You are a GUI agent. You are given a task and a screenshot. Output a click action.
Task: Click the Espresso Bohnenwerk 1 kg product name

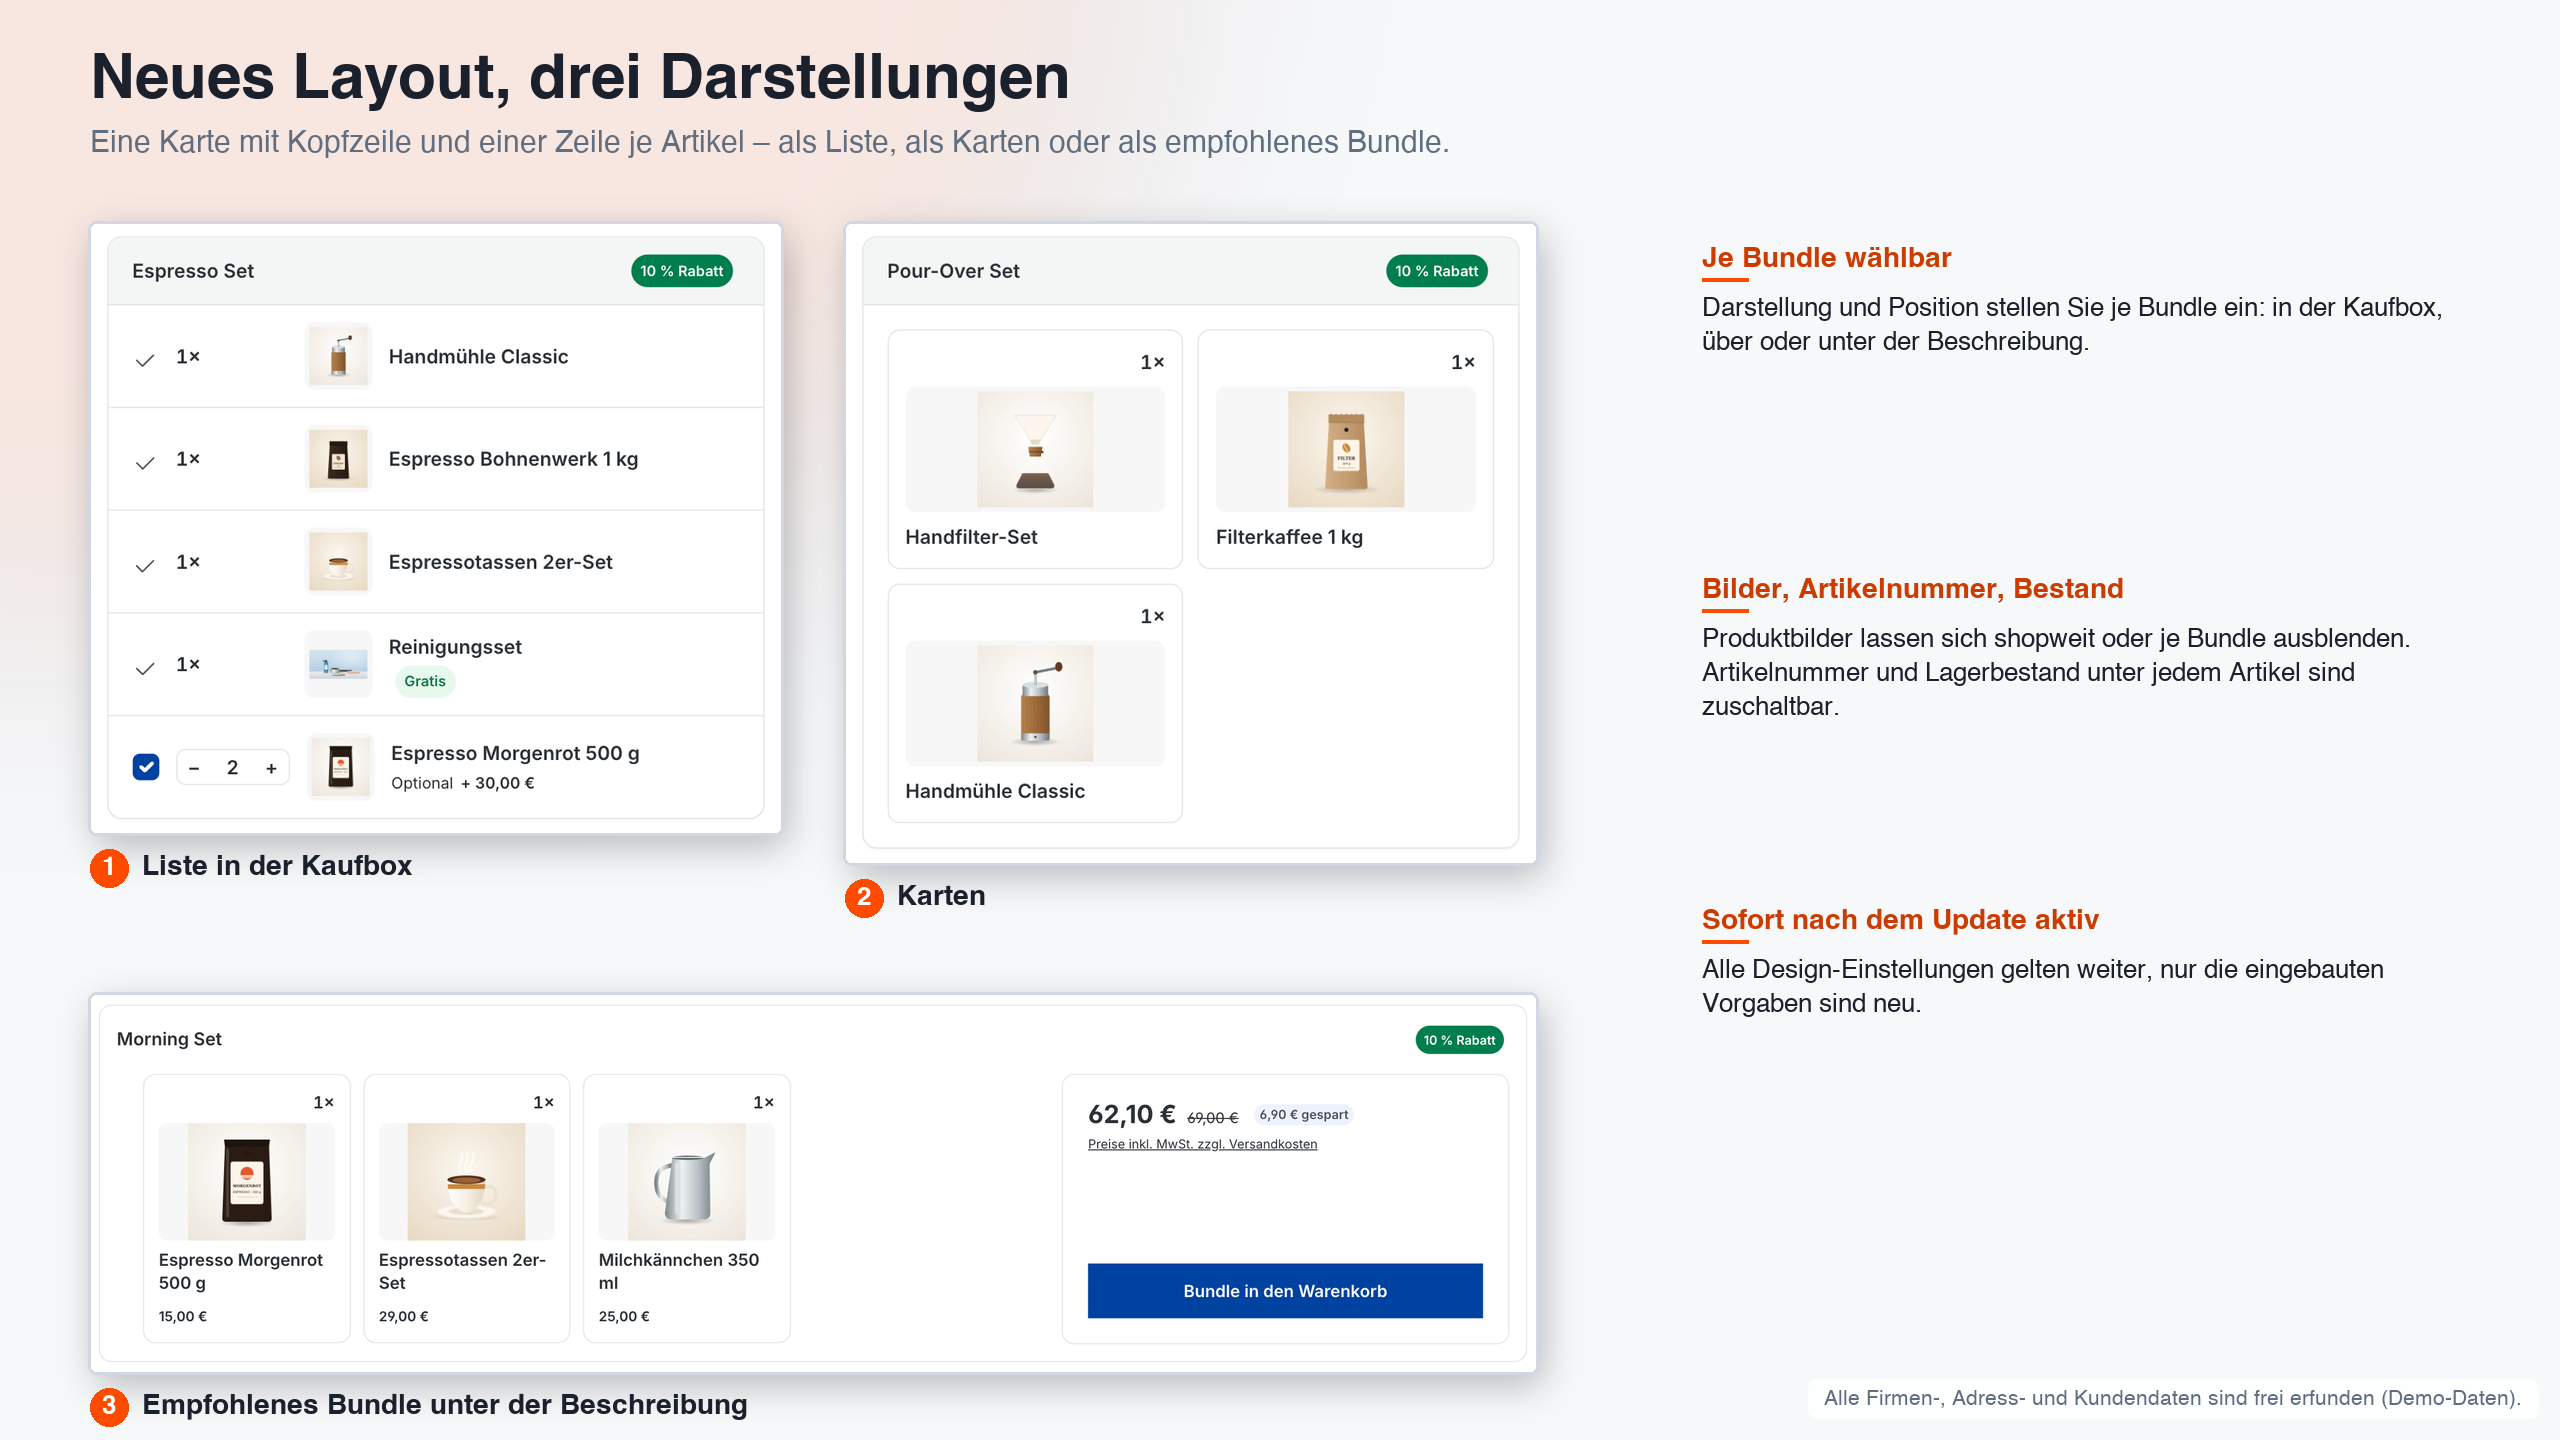513,459
